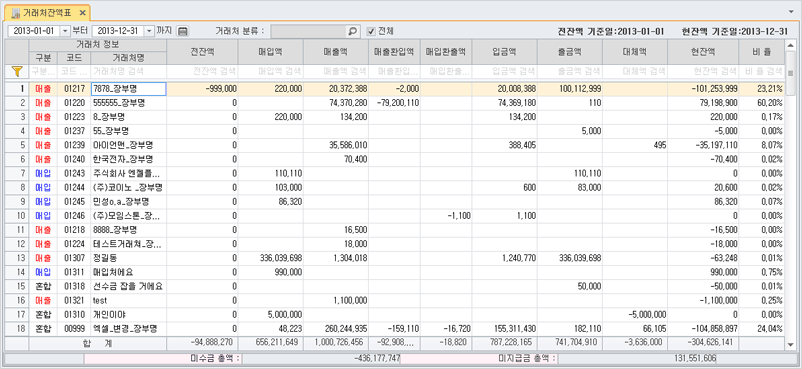Image resolution: width=802 pixels, height=369 pixels.
Task: Toggle the 전체 checkbox
Action: (371, 31)
